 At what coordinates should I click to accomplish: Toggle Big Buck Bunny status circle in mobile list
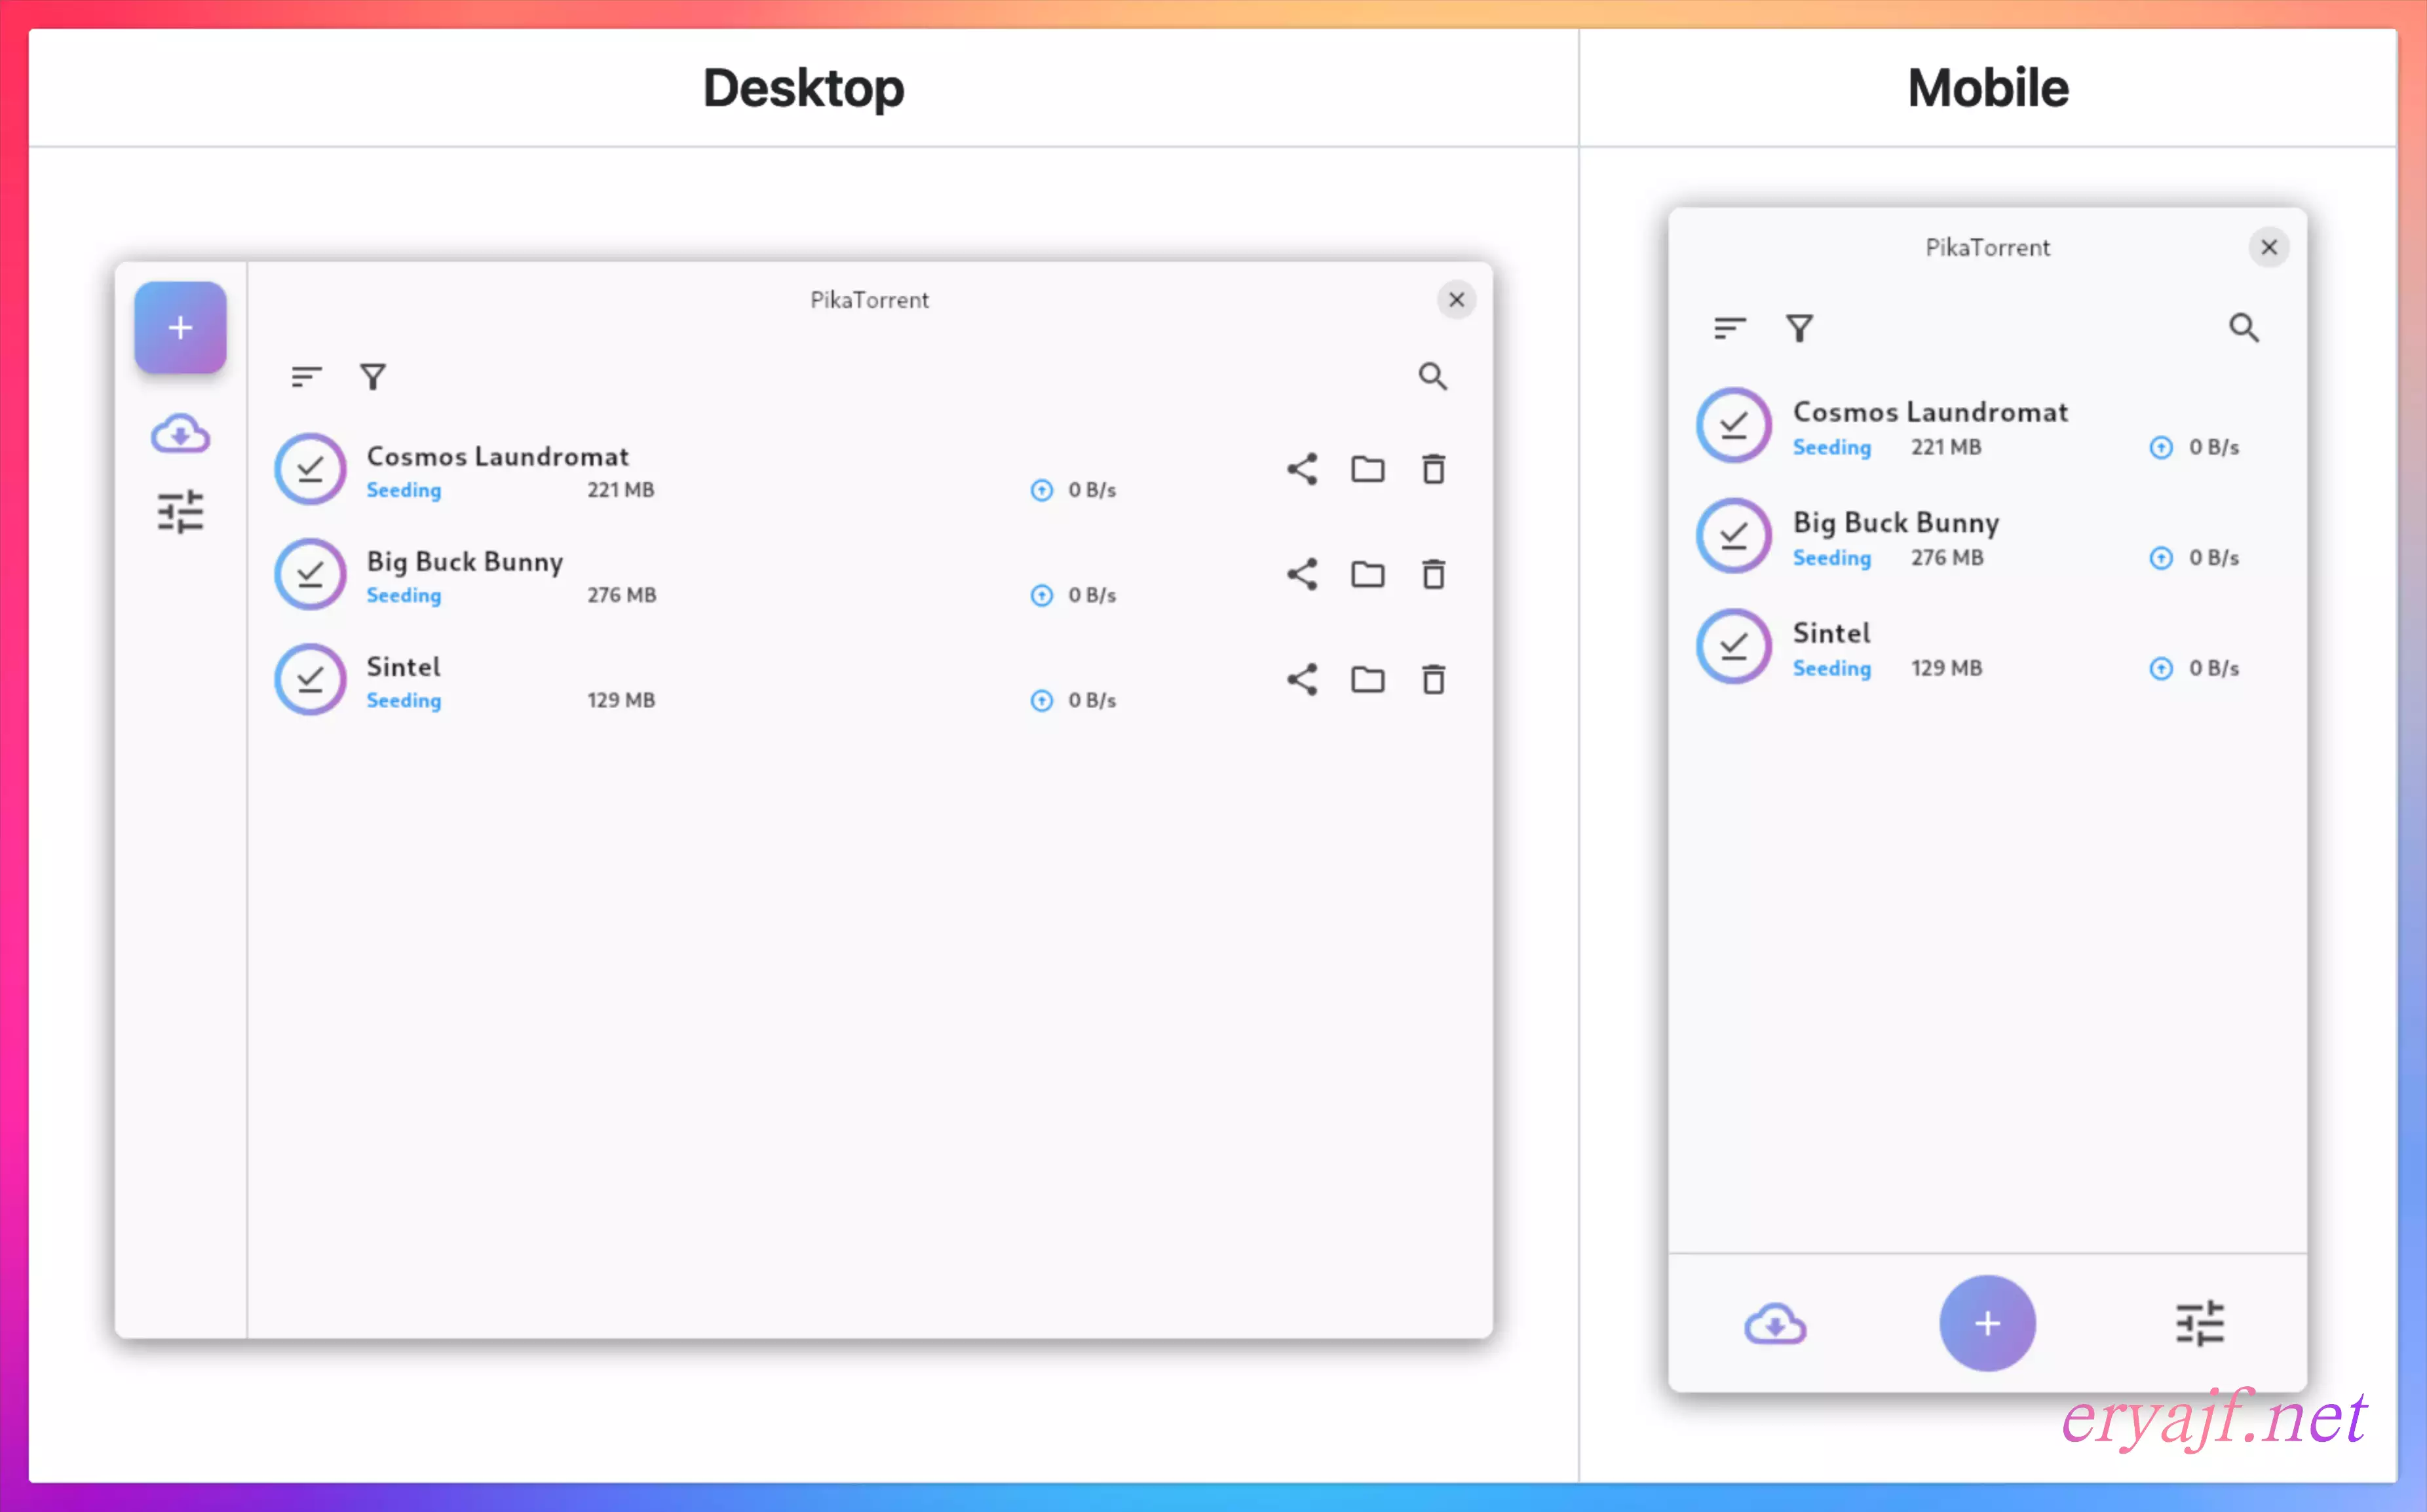(x=1733, y=536)
